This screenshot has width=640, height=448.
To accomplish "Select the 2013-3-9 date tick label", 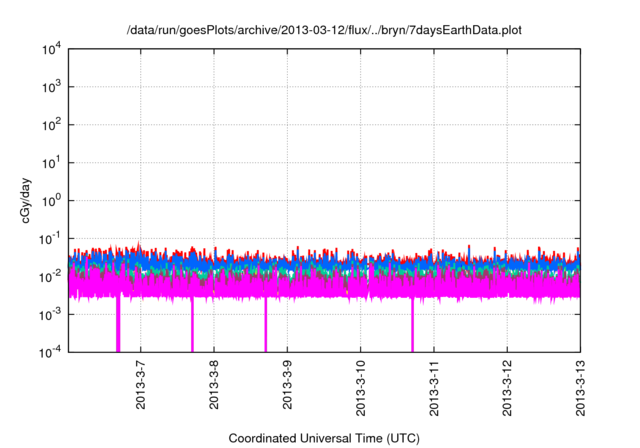I will coord(287,387).
